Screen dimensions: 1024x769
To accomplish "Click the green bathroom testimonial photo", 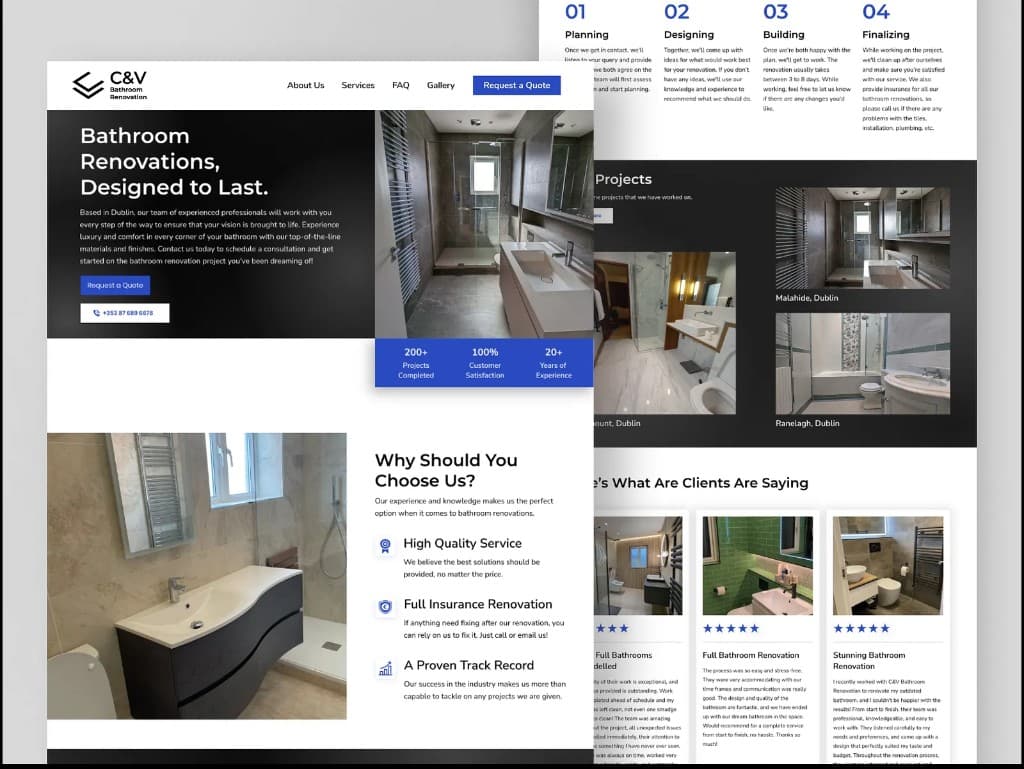I will pos(757,565).
